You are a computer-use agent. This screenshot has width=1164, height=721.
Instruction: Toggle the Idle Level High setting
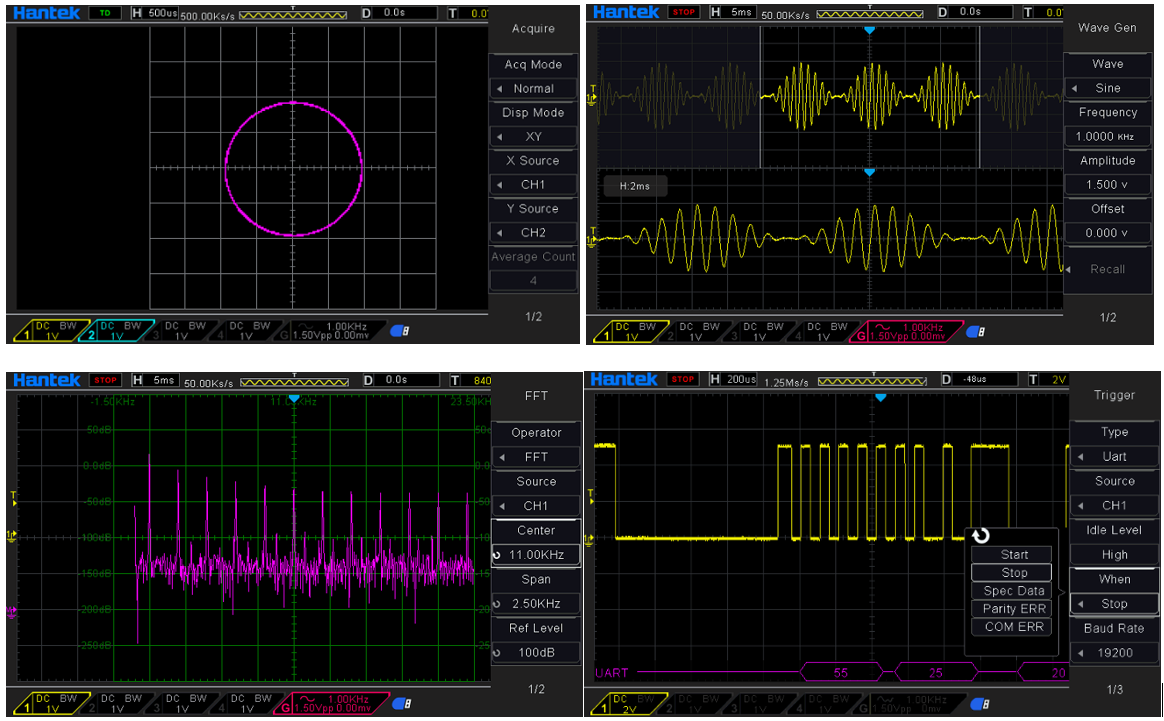[x=1114, y=555]
